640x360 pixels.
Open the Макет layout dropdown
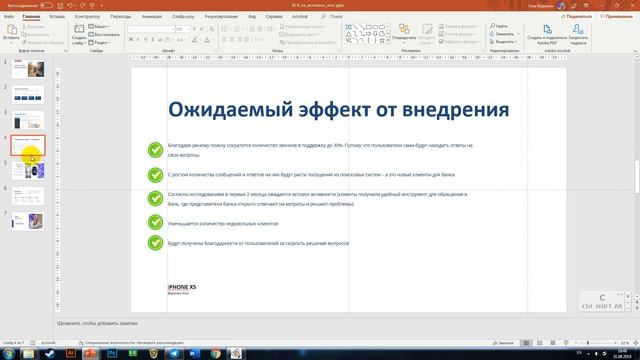[x=99, y=27]
